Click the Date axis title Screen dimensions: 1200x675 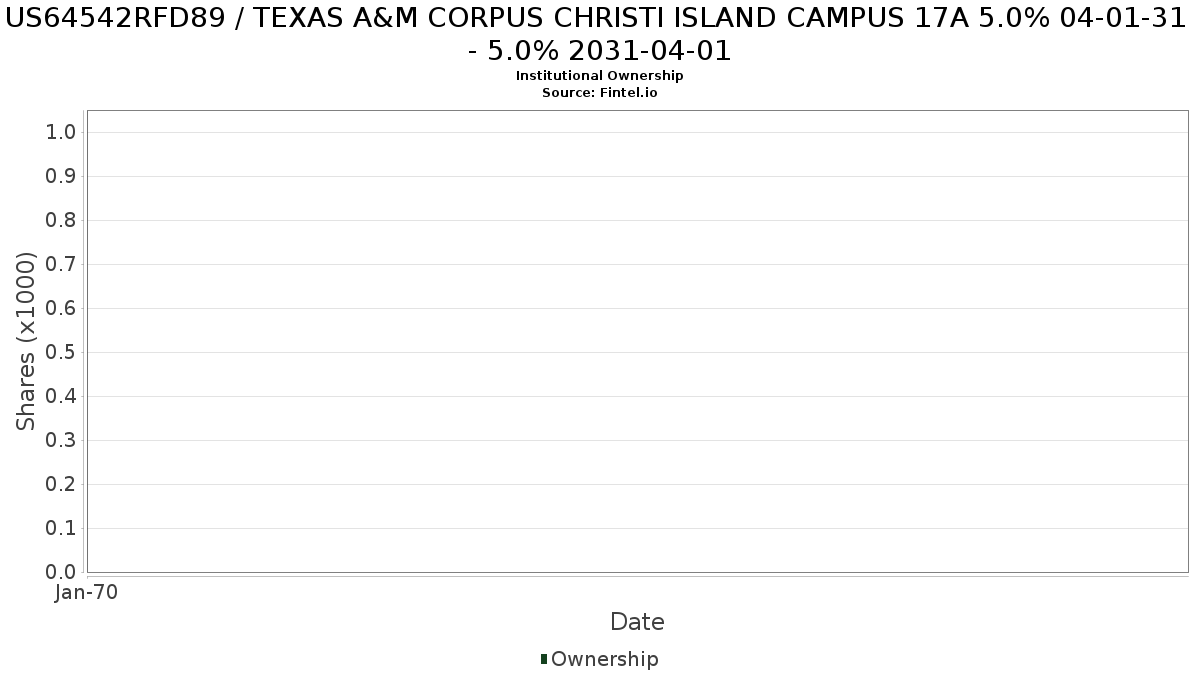(x=637, y=622)
